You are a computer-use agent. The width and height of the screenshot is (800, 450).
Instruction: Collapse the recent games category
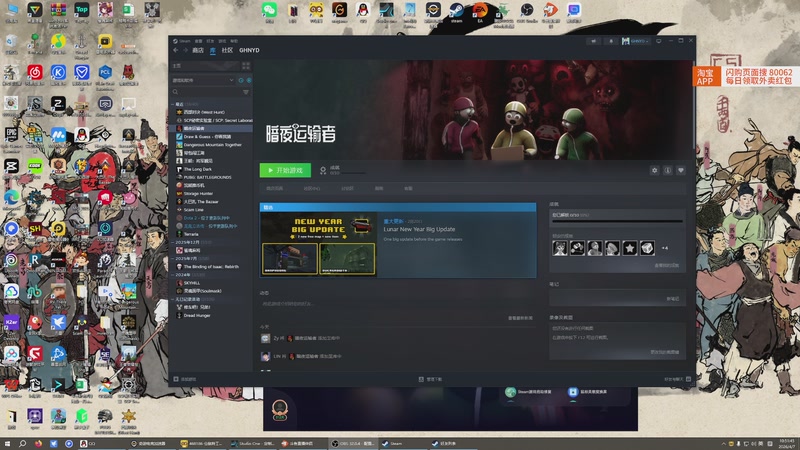click(173, 104)
